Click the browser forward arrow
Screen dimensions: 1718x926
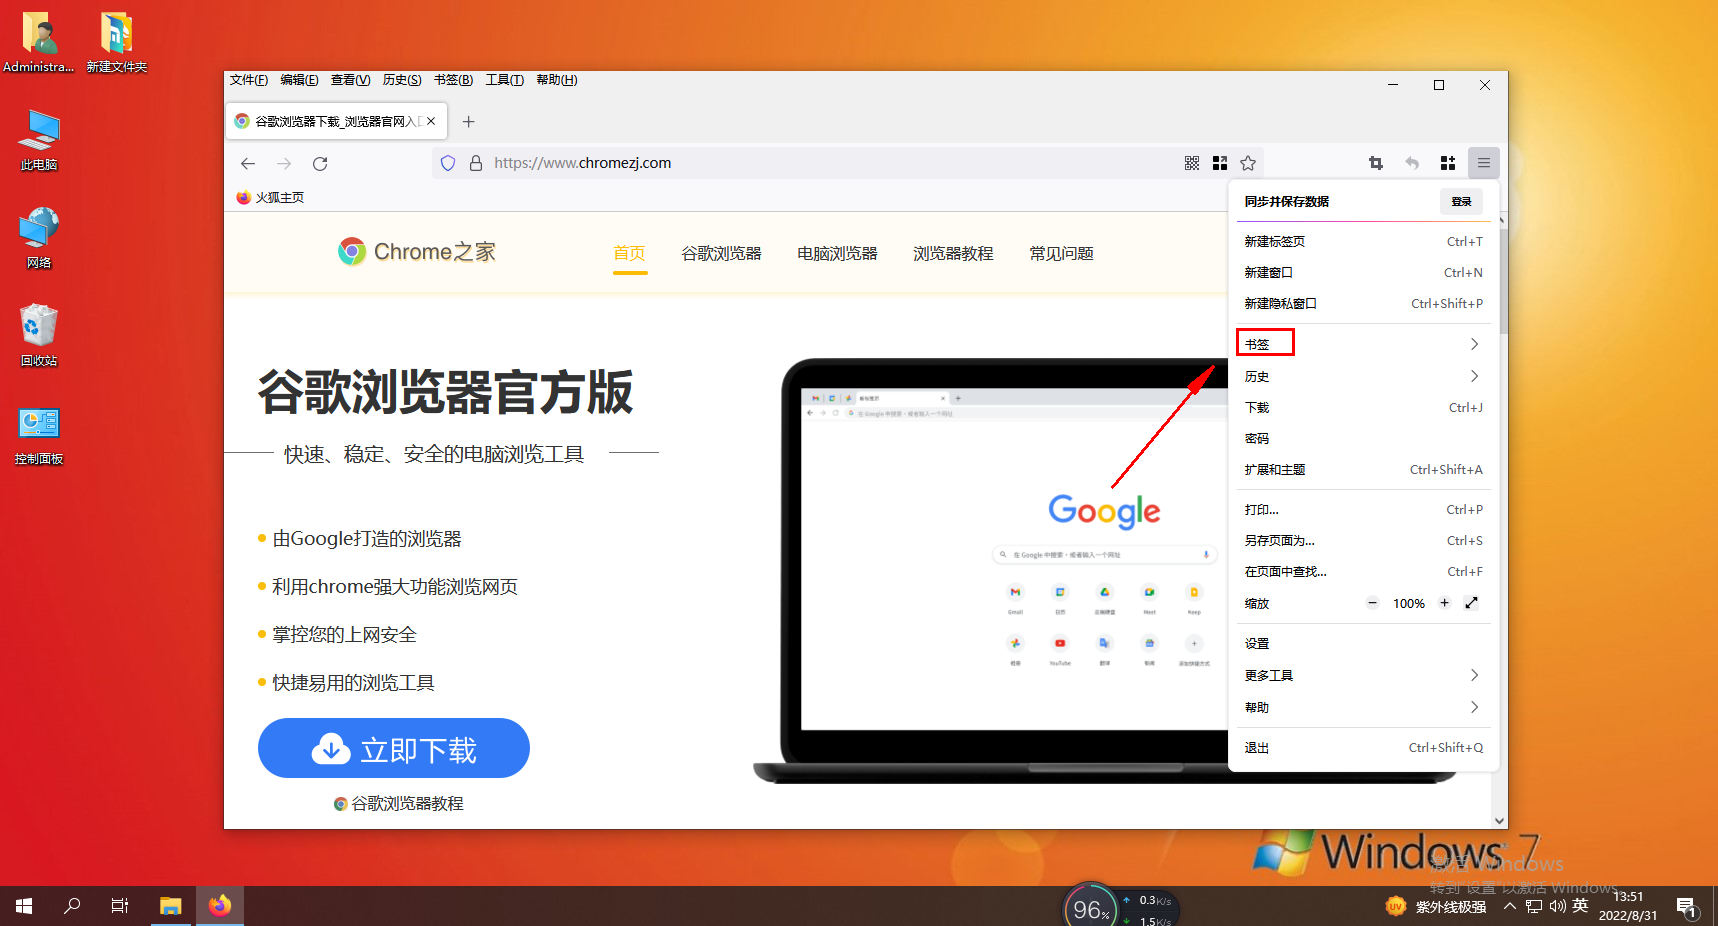pyautogui.click(x=284, y=163)
